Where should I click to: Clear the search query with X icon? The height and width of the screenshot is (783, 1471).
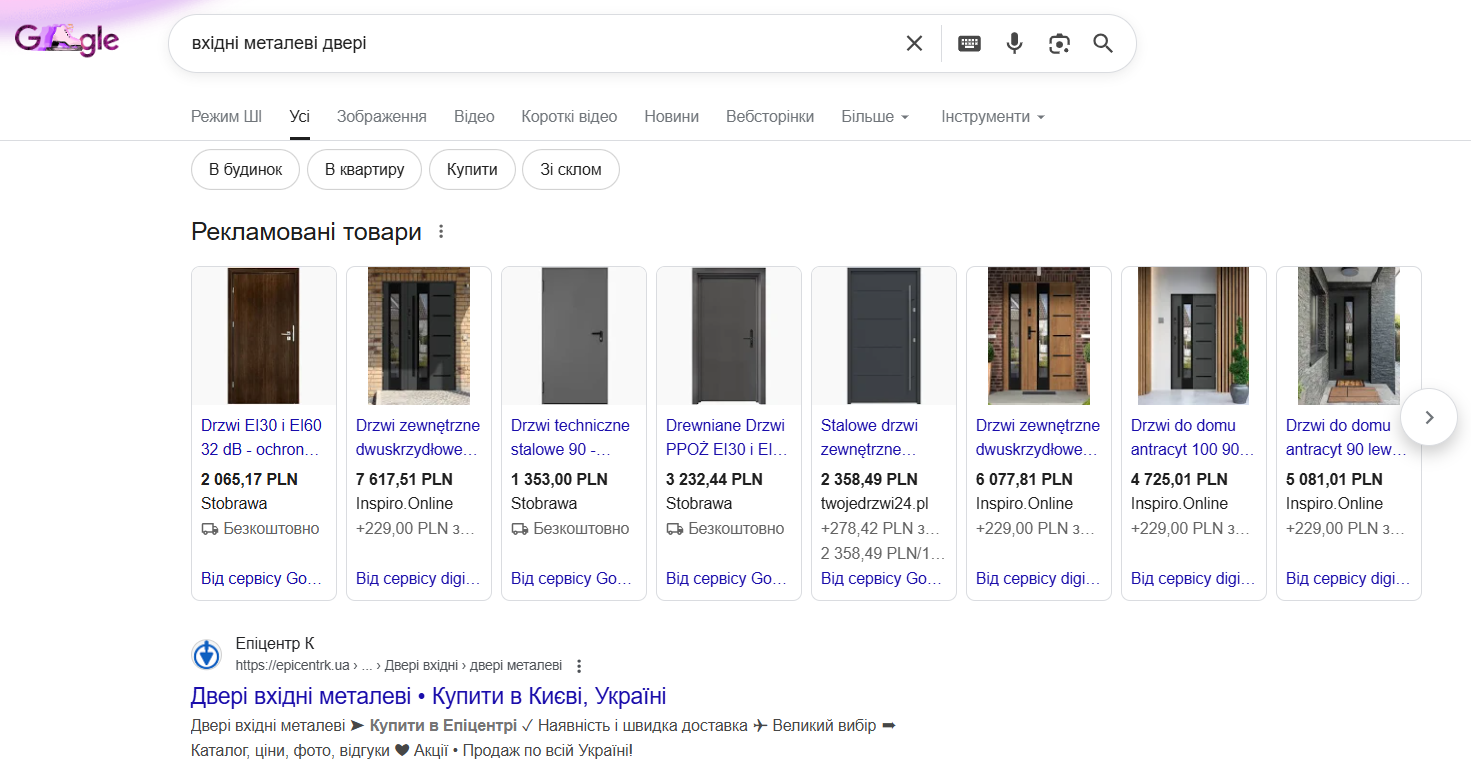point(914,43)
